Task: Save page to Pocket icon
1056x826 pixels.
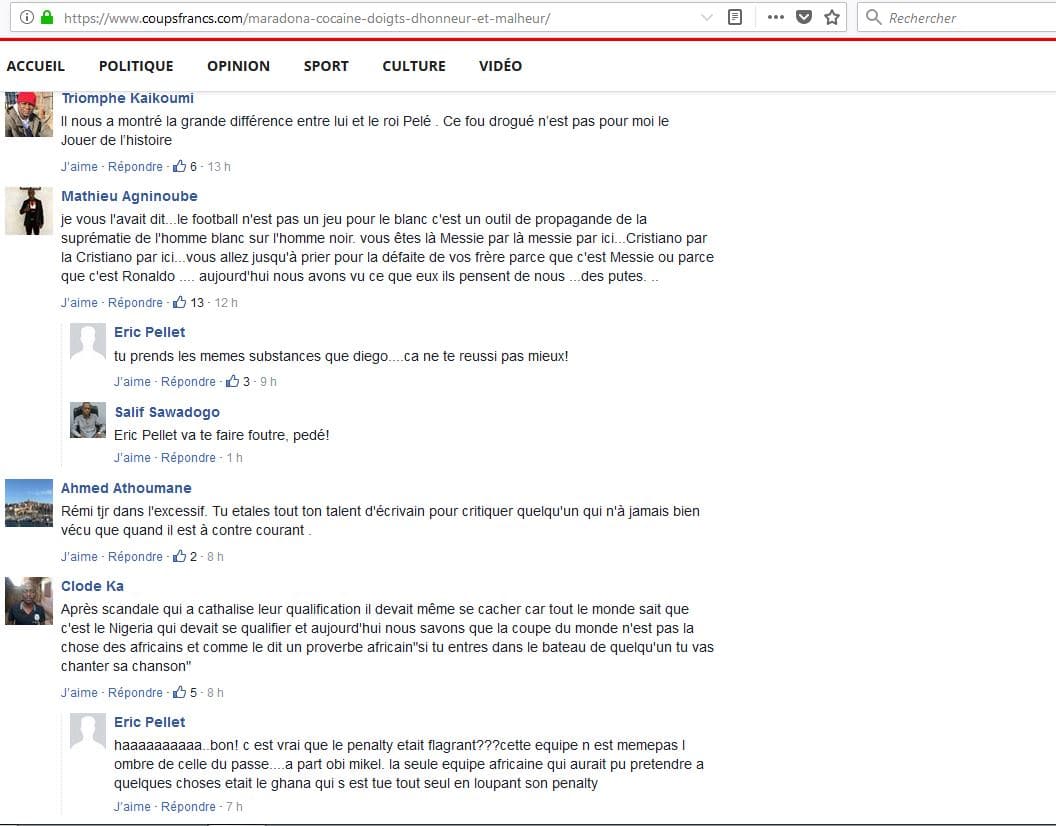Action: (x=804, y=18)
